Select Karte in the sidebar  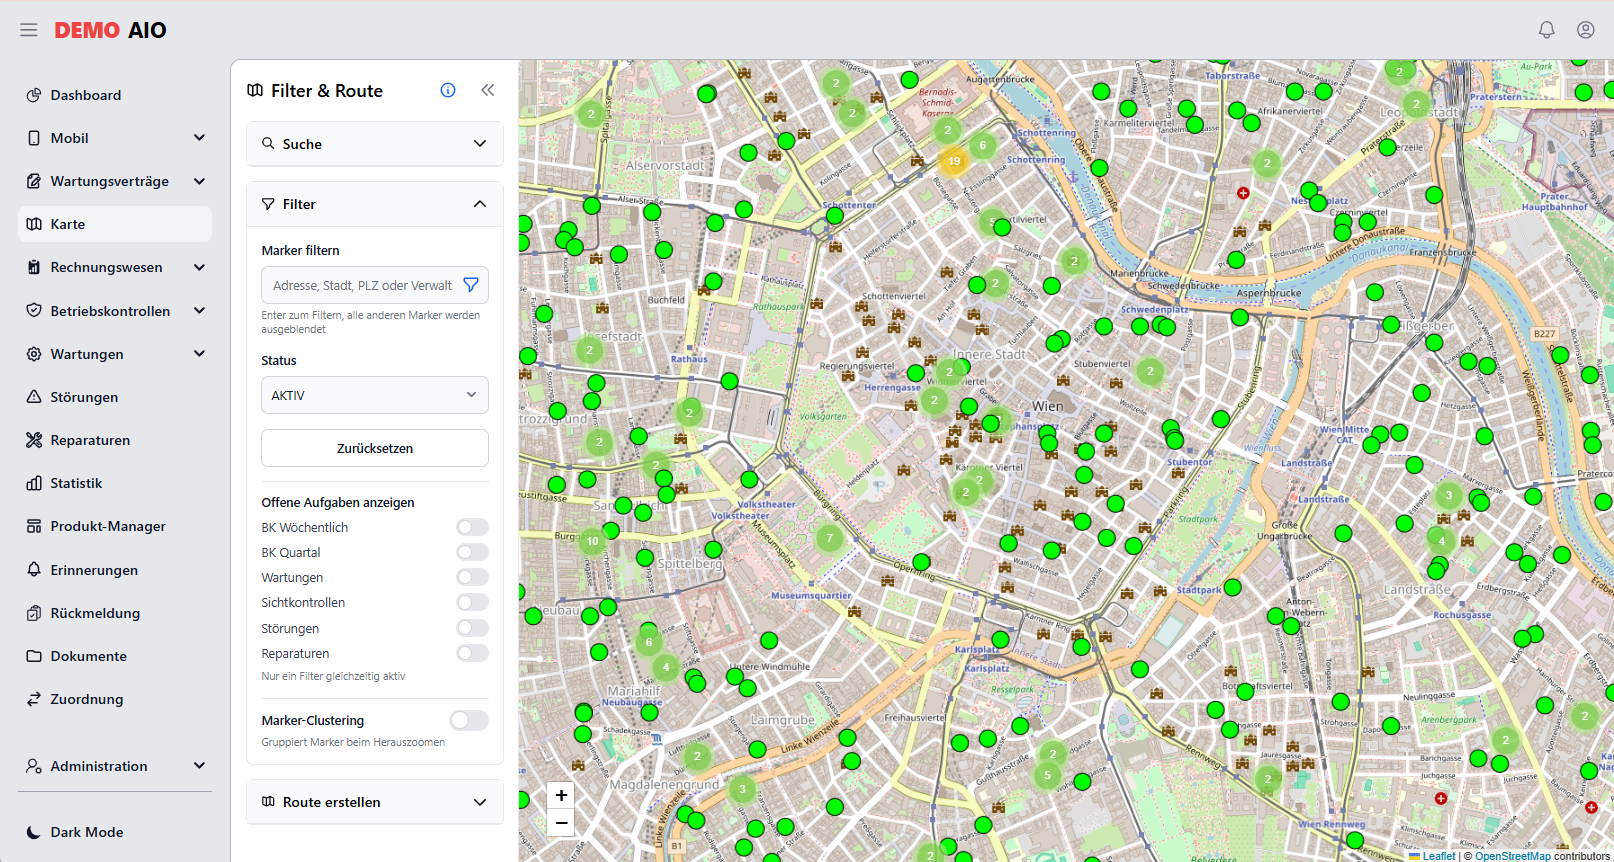(115, 224)
